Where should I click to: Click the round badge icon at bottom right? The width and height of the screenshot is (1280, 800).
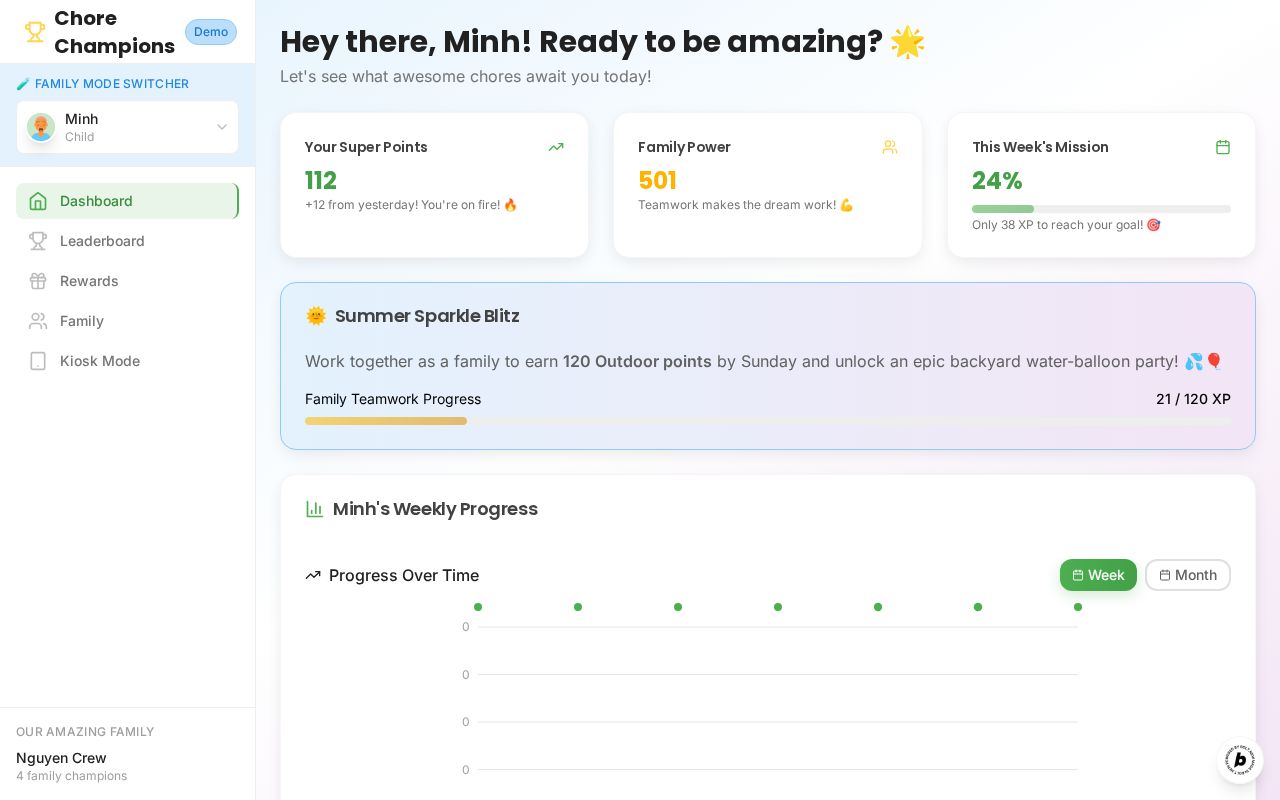coord(1240,760)
